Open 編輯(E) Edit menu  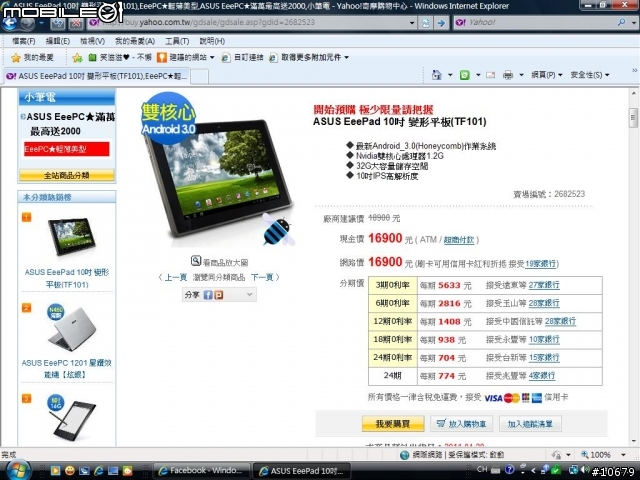[58, 41]
